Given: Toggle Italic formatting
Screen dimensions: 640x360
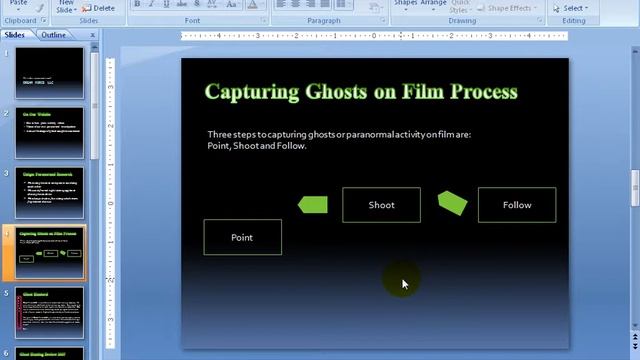Looking at the screenshot, I should 152,4.
